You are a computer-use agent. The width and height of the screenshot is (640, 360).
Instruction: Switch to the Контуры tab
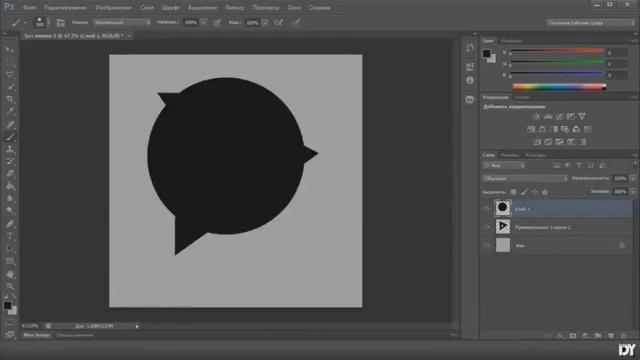pyautogui.click(x=536, y=155)
